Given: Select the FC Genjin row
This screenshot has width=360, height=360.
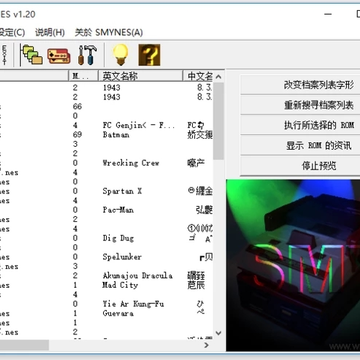Looking at the screenshot, I should click(x=107, y=125).
